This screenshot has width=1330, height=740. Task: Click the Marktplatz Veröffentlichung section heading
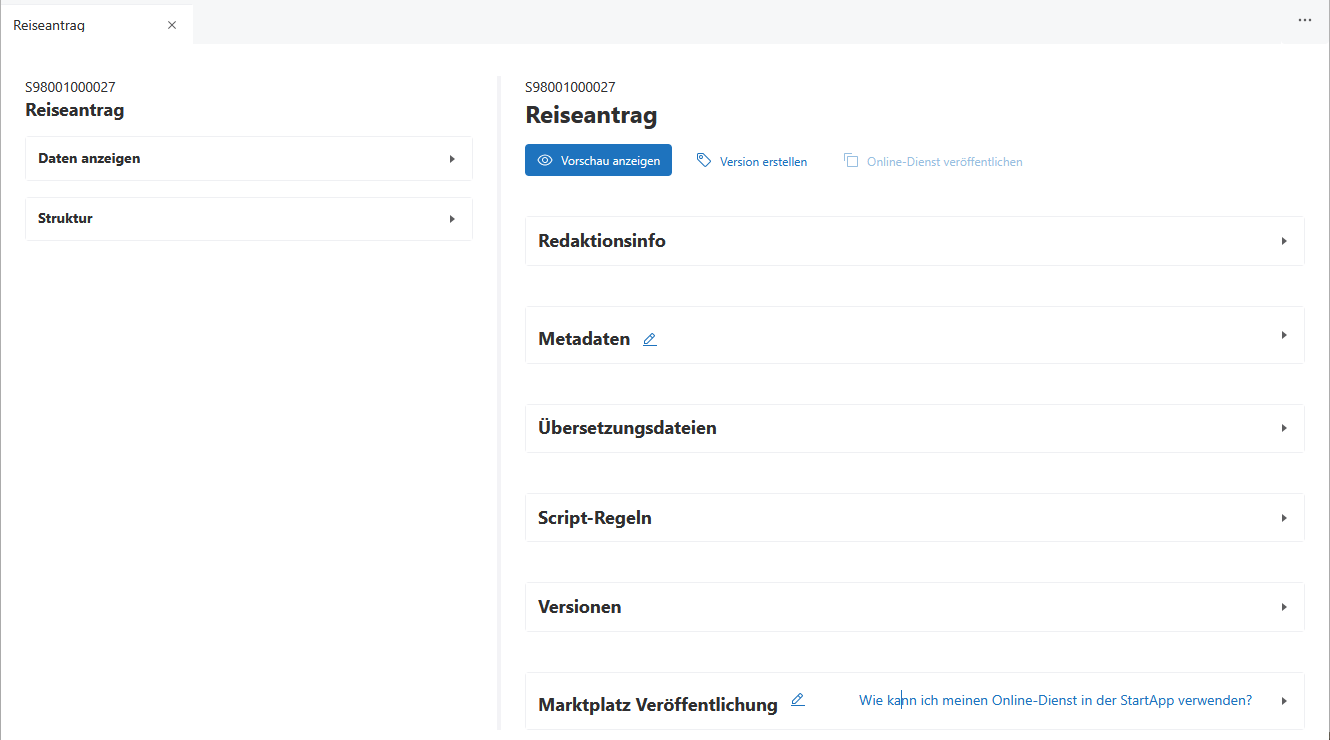tap(657, 705)
